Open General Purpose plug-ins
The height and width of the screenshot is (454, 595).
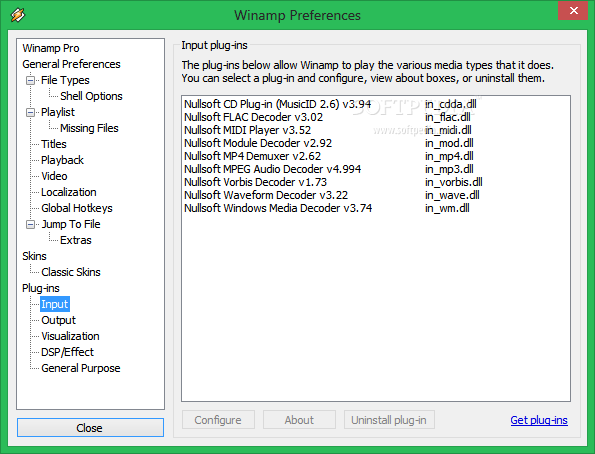pos(80,368)
